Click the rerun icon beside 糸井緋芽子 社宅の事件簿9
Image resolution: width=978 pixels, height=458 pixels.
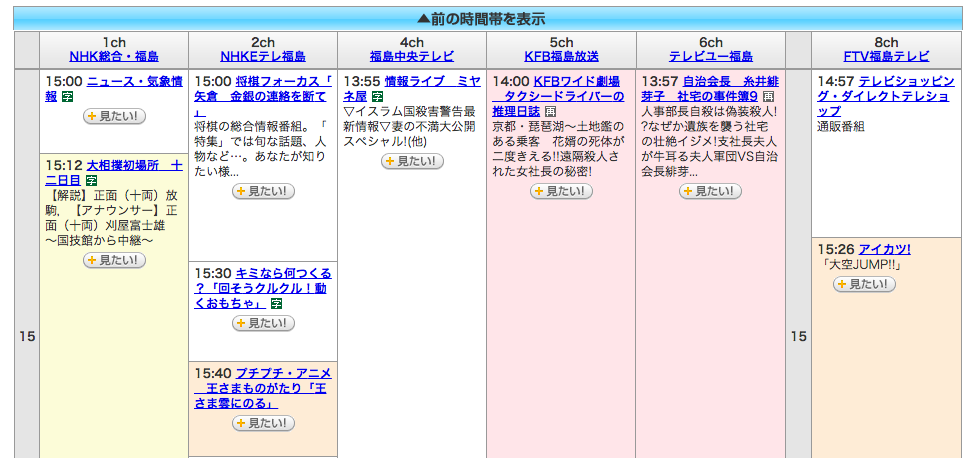(x=768, y=97)
